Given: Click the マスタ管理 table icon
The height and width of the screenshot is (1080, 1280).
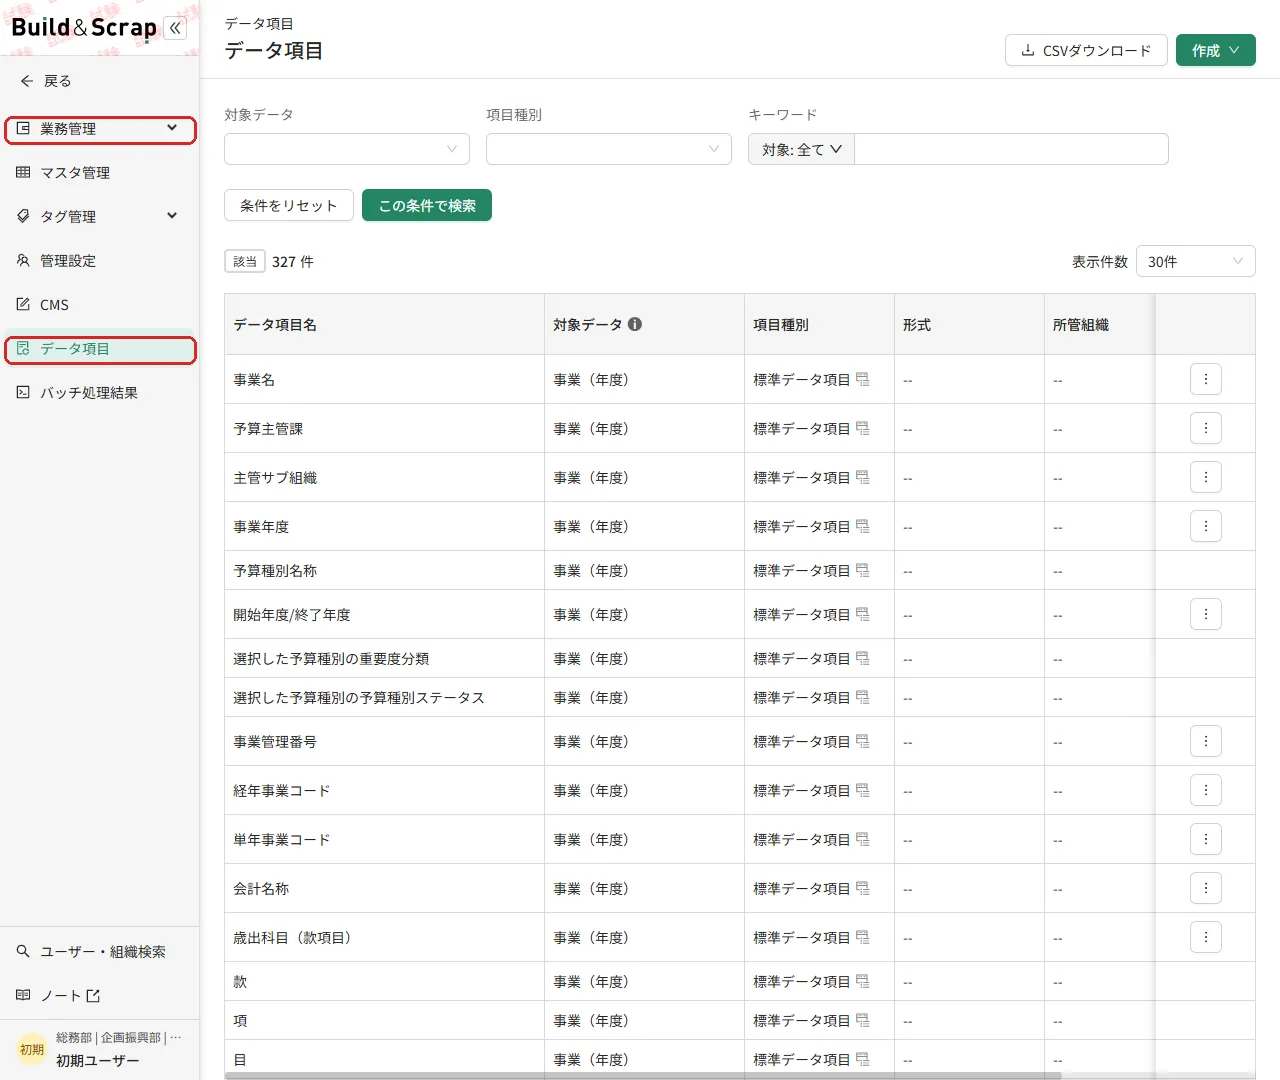Looking at the screenshot, I should (23, 172).
